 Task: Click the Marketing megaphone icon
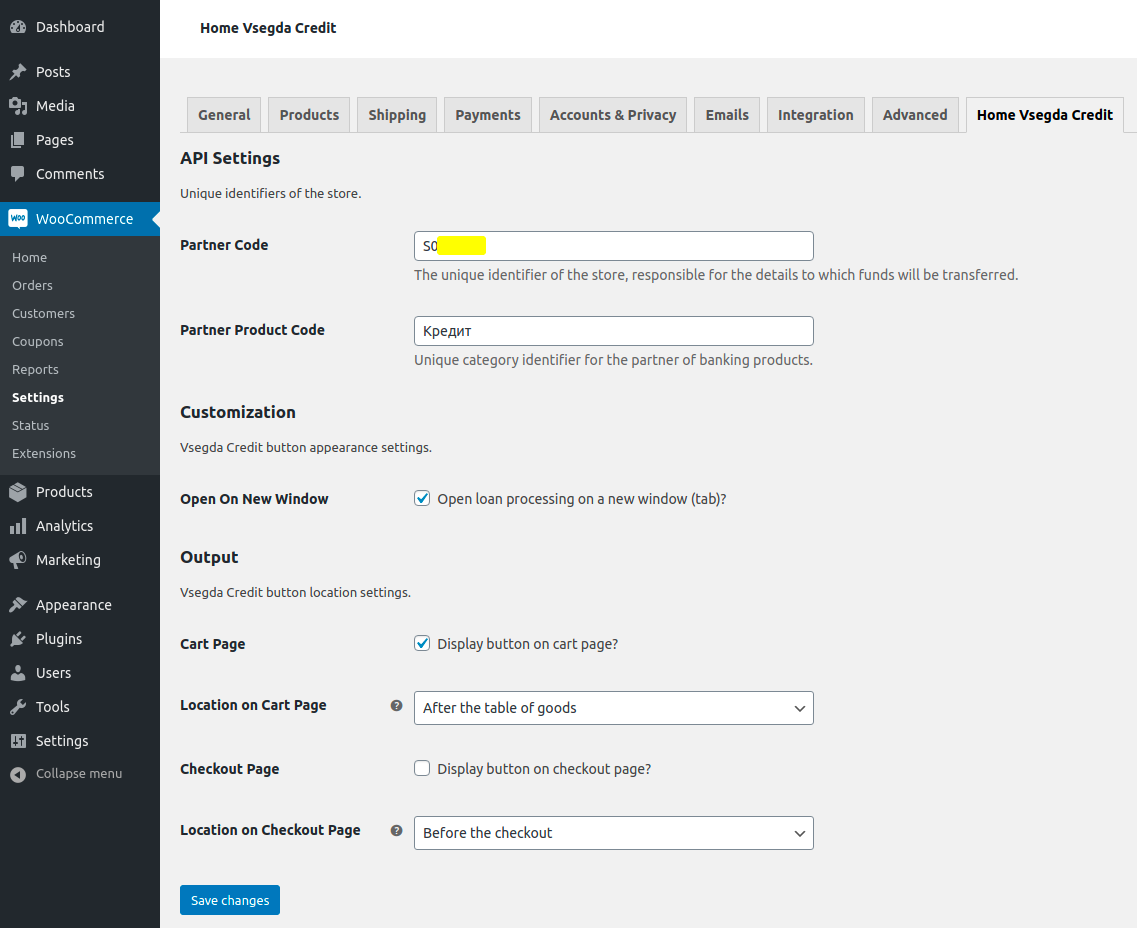pos(18,560)
